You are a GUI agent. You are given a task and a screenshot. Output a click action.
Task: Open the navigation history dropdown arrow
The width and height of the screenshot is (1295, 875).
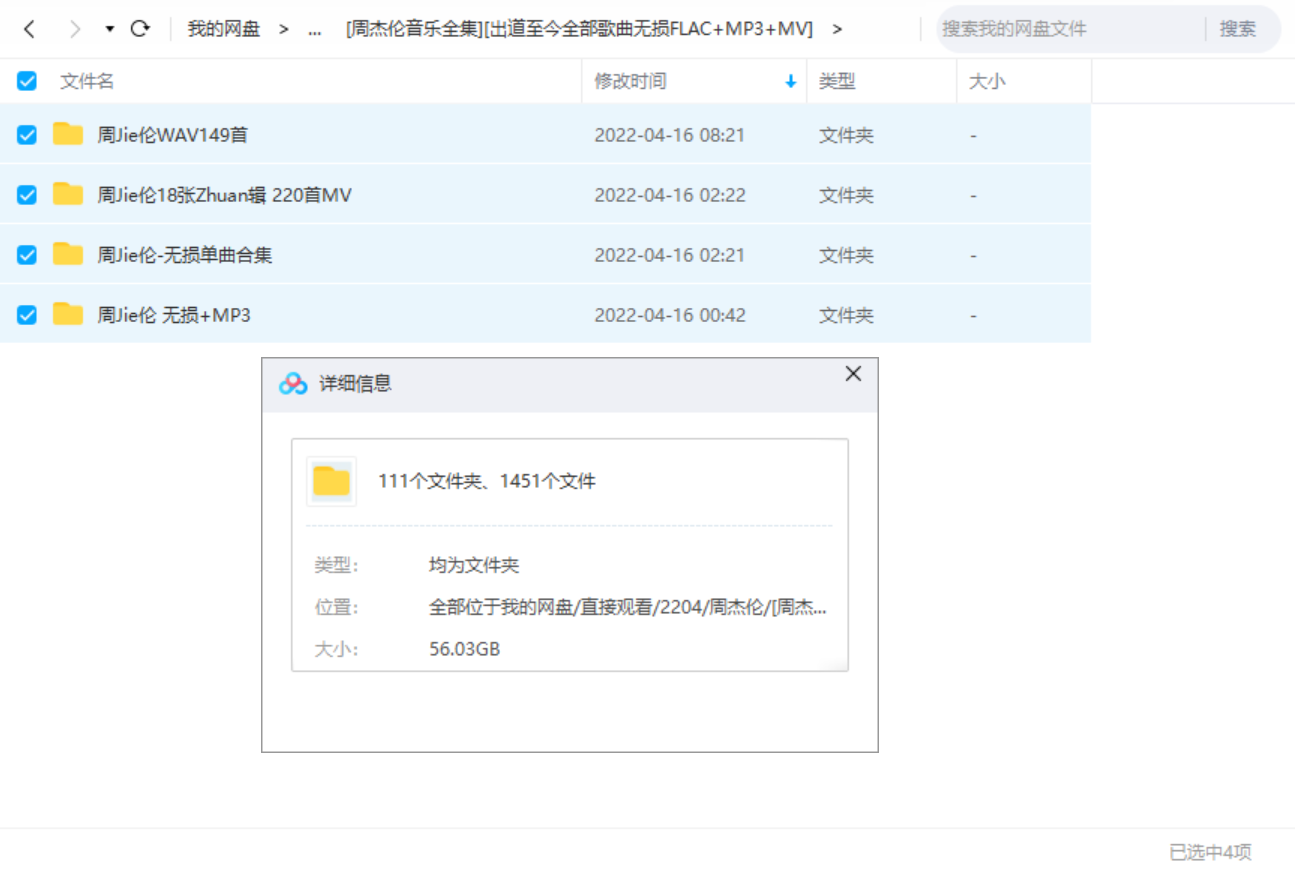pyautogui.click(x=109, y=29)
